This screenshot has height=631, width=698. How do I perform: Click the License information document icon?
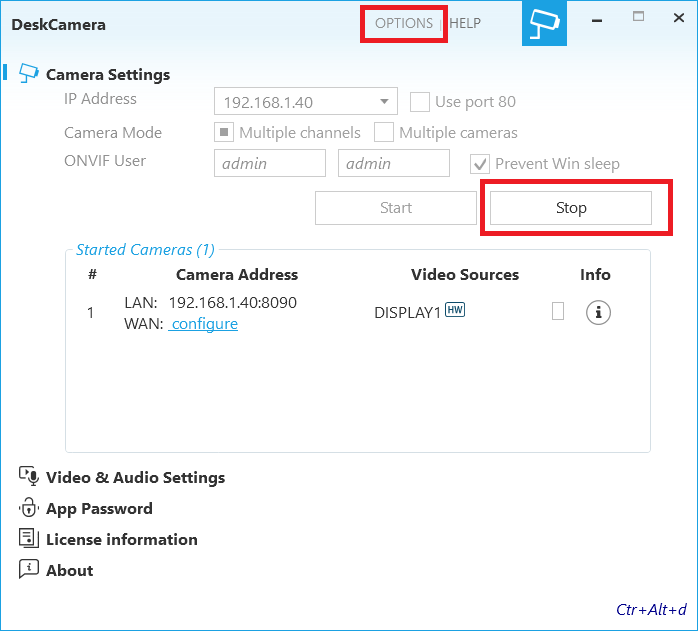pyautogui.click(x=29, y=539)
